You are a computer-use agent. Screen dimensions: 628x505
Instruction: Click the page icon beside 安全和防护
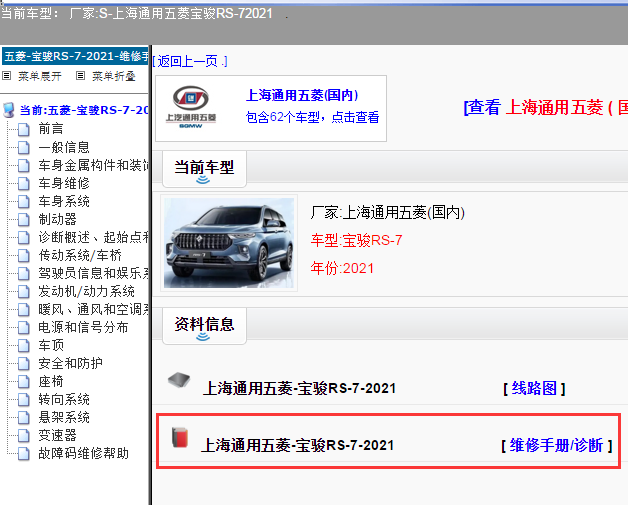pos(24,364)
